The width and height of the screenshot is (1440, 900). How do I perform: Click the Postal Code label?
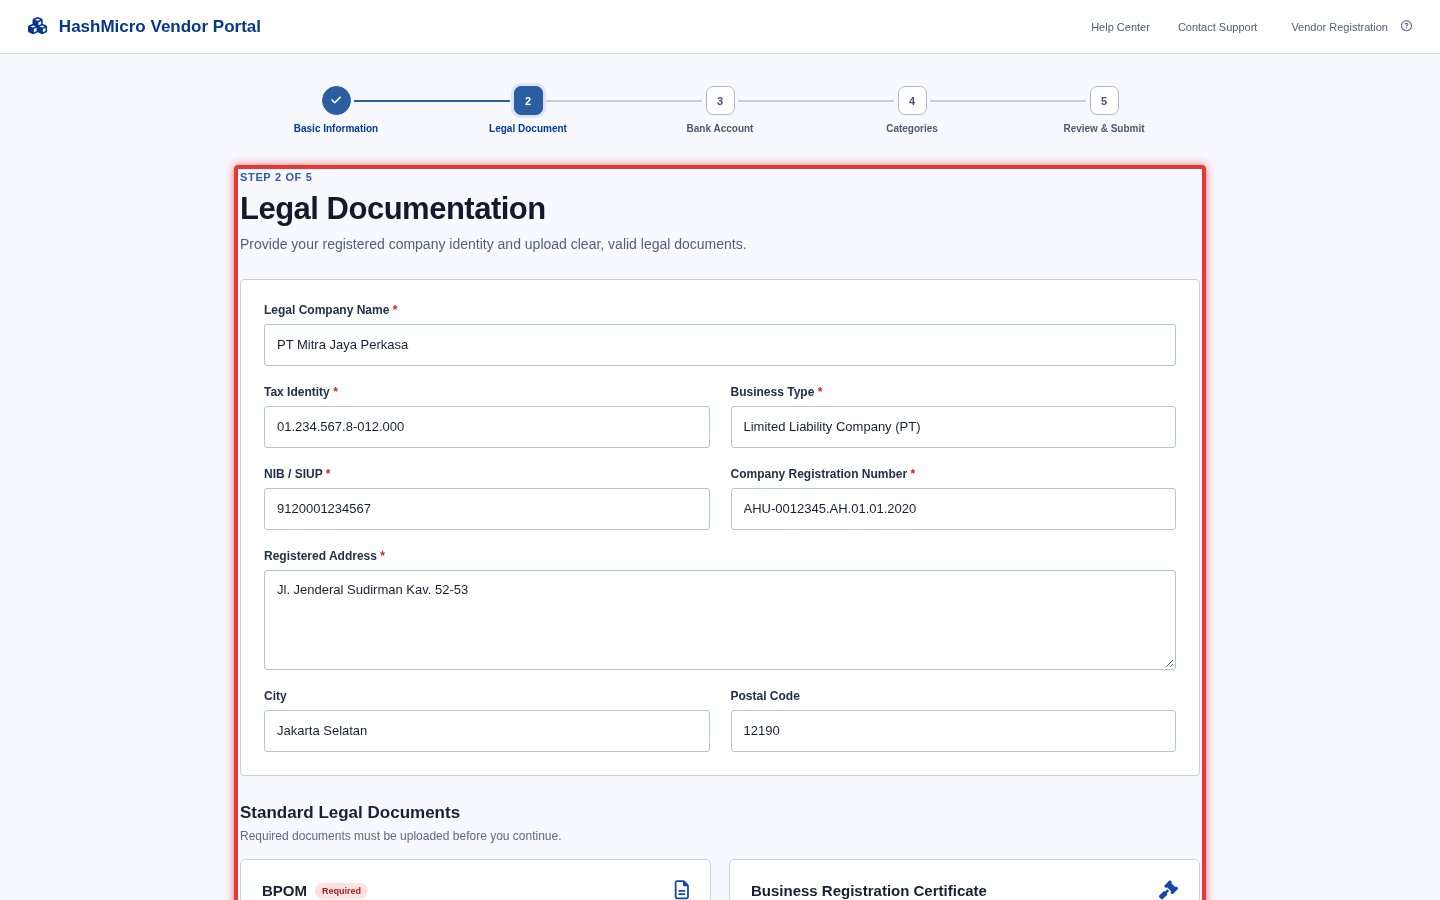coord(765,696)
